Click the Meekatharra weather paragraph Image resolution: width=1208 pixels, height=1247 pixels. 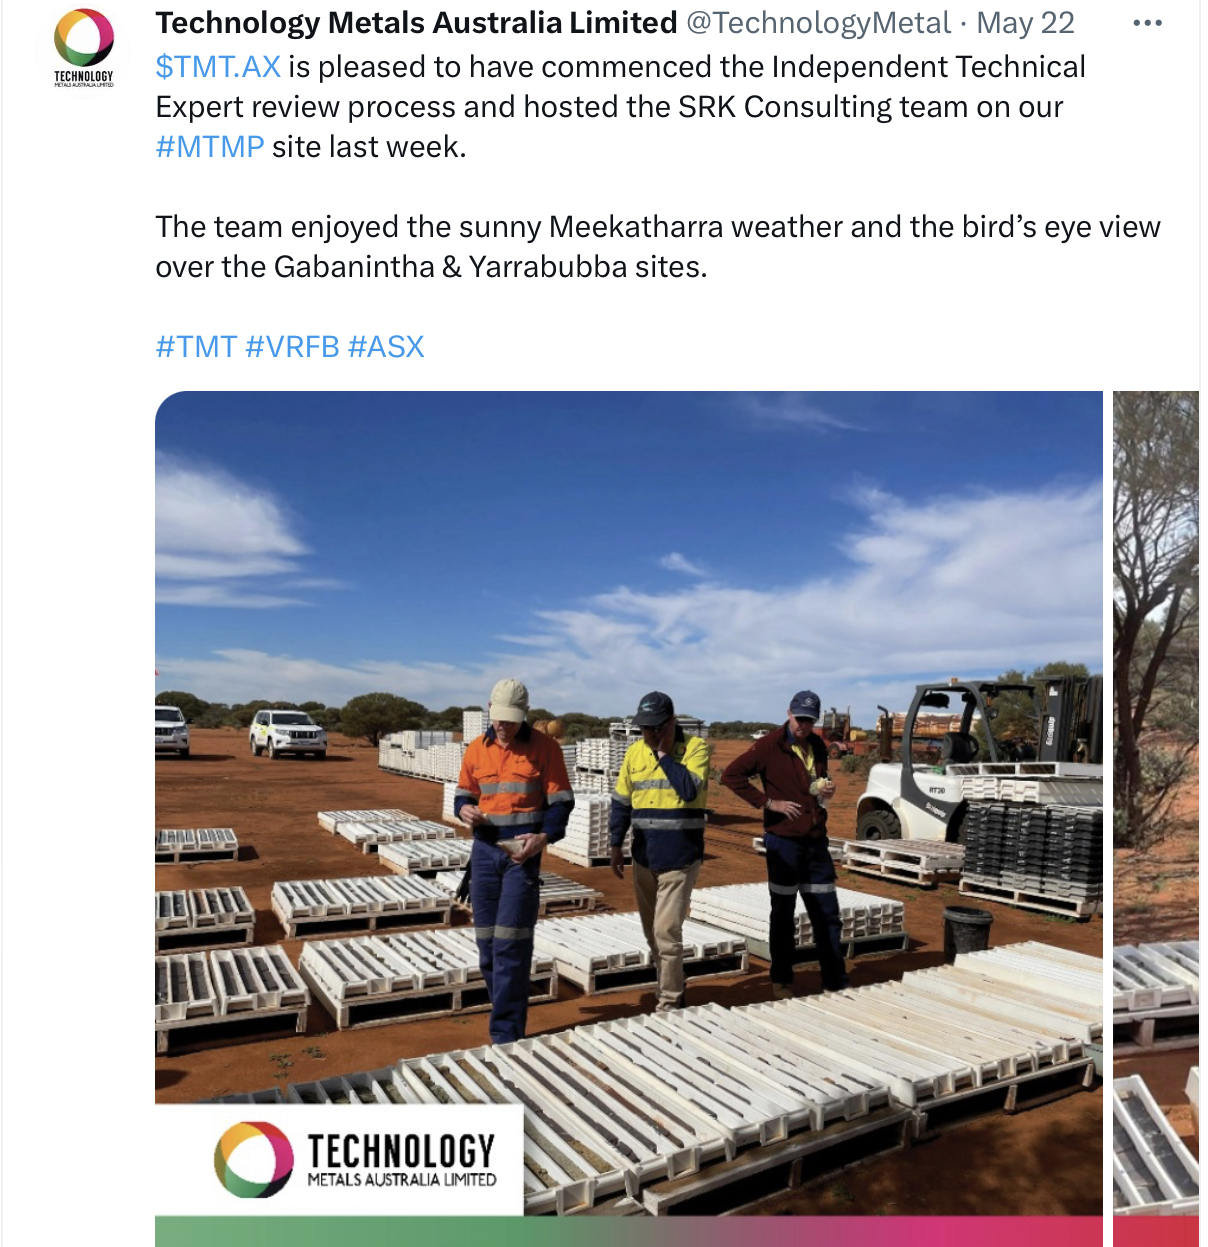click(657, 247)
